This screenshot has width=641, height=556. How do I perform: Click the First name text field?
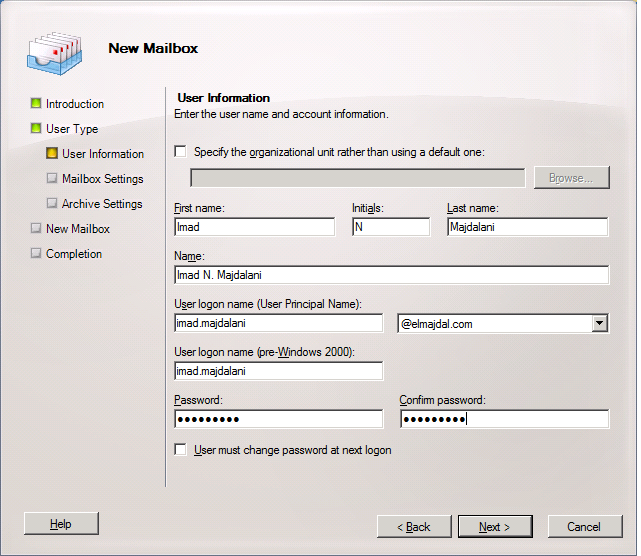[x=254, y=227]
